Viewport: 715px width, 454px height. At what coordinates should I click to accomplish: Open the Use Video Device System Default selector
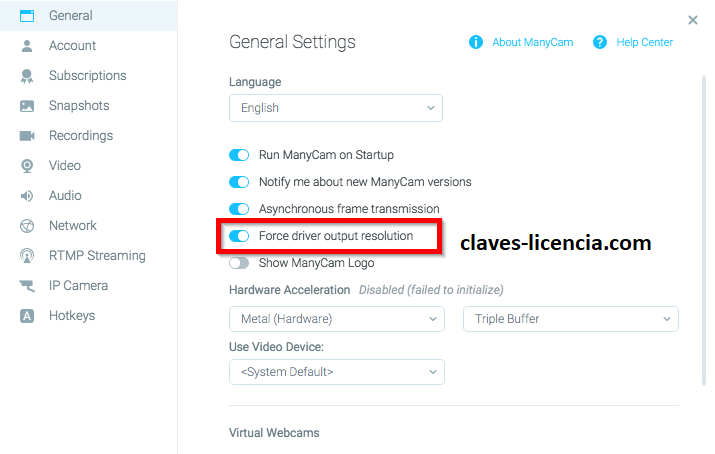pyautogui.click(x=336, y=372)
